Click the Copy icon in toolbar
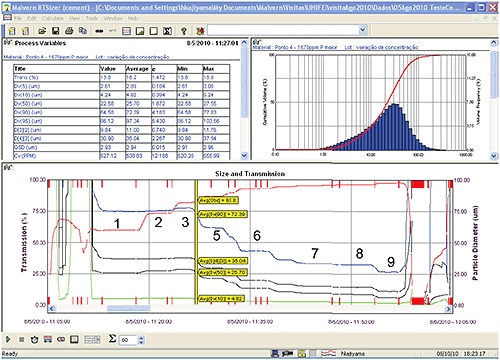Image resolution: width=500 pixels, height=360 pixels. coord(83,31)
